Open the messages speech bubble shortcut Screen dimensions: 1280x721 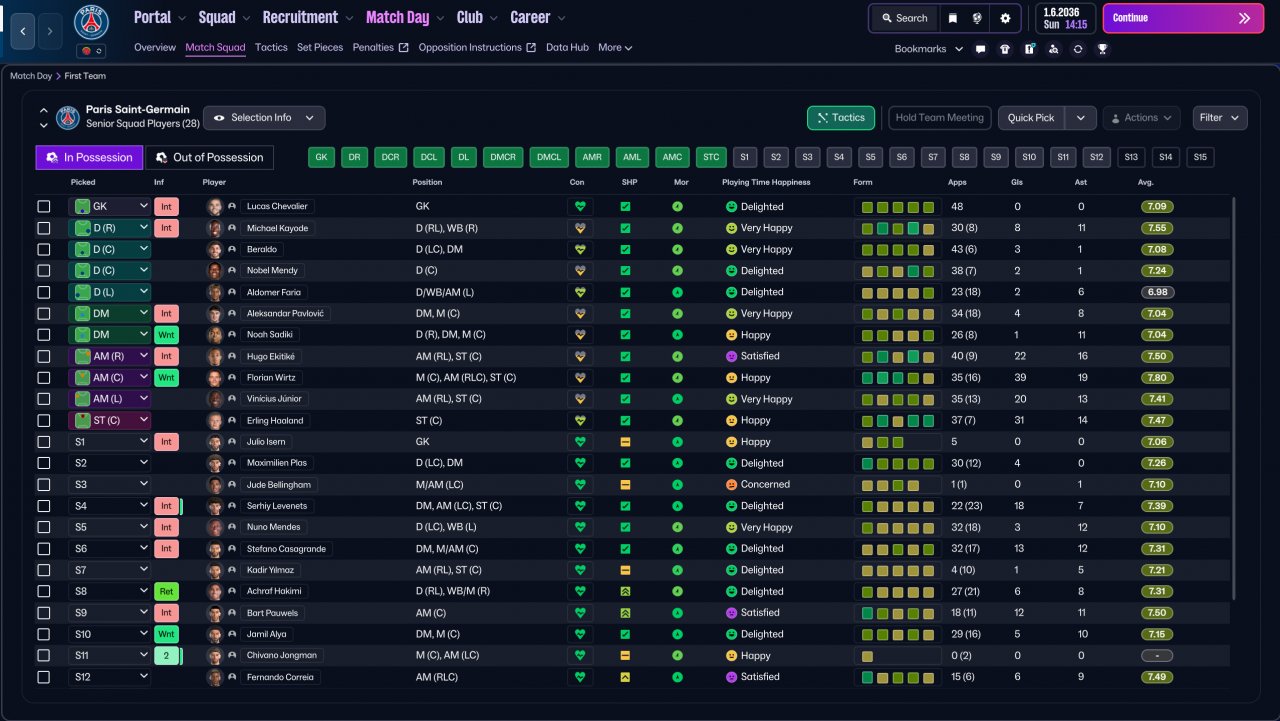tap(980, 48)
